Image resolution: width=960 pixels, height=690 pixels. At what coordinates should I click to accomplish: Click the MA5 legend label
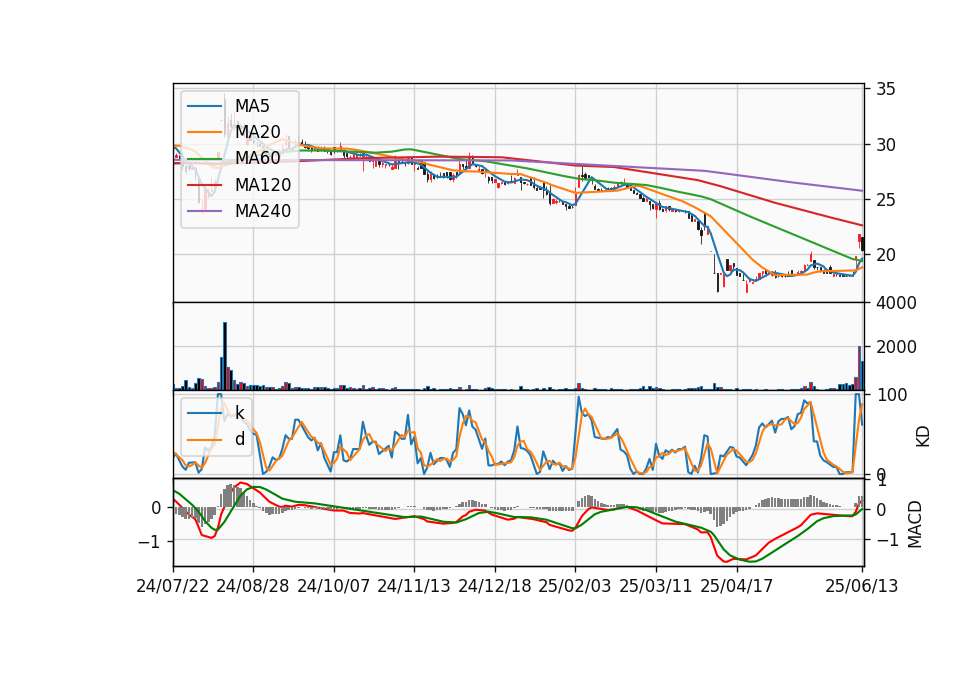click(252, 106)
